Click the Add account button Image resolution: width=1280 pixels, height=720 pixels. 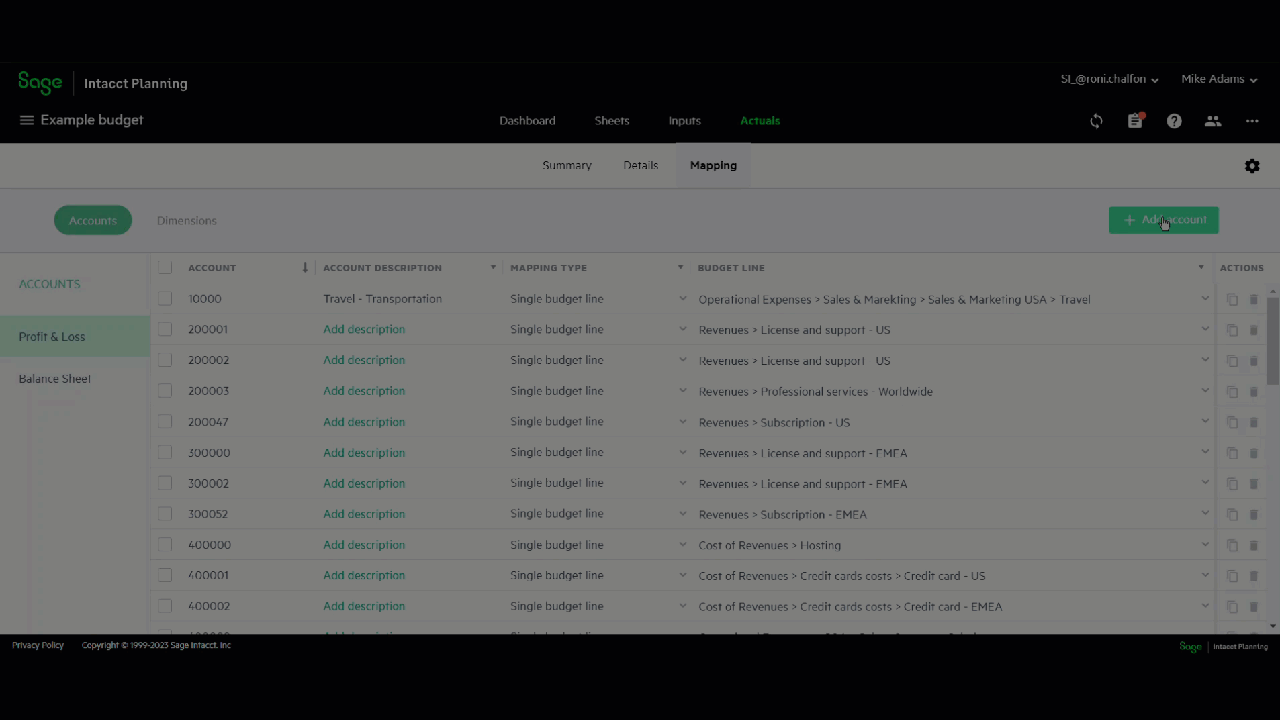(x=1164, y=220)
